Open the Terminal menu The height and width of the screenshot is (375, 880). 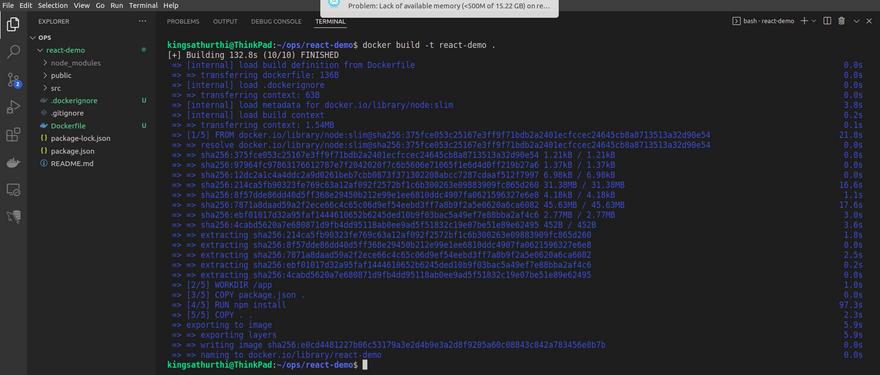(x=143, y=5)
